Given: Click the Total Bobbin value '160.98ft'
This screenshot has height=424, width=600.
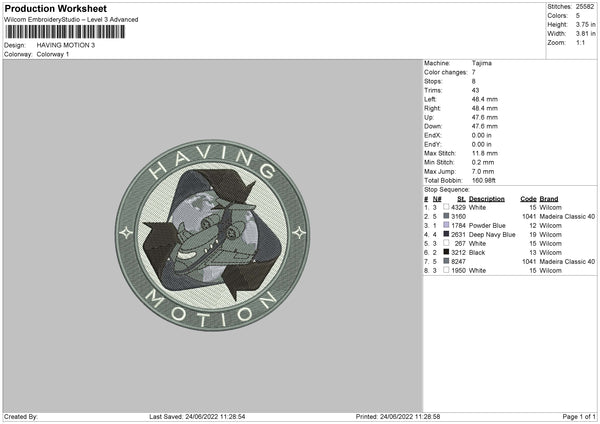Looking at the screenshot, I should pos(484,181).
